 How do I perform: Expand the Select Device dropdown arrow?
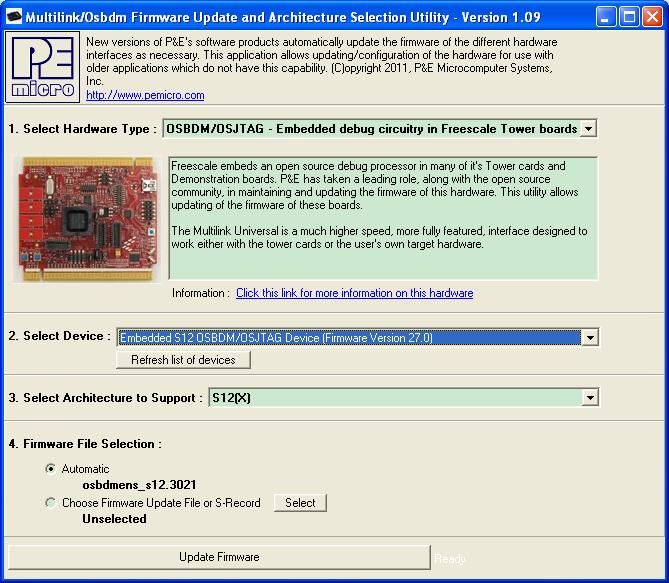[x=590, y=338]
